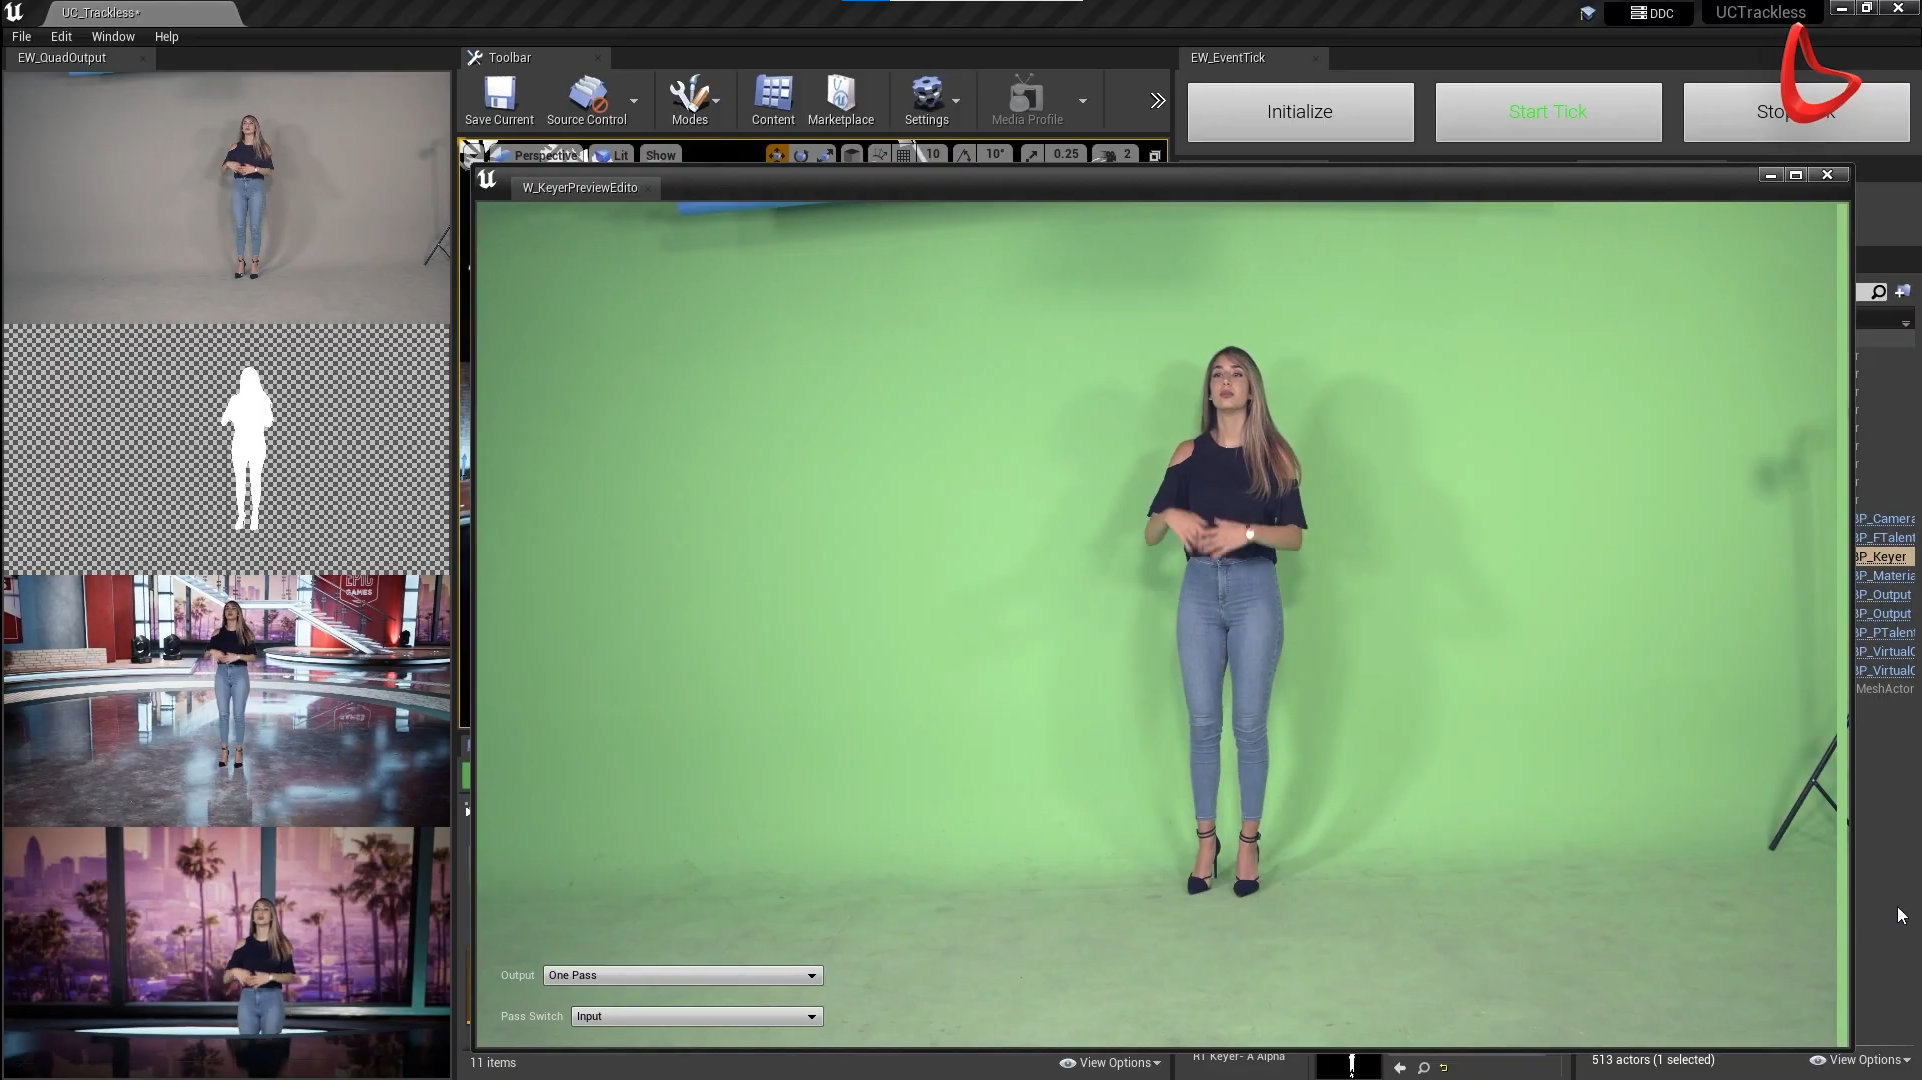Open the Window menu
The height and width of the screenshot is (1080, 1922).
pos(112,36)
